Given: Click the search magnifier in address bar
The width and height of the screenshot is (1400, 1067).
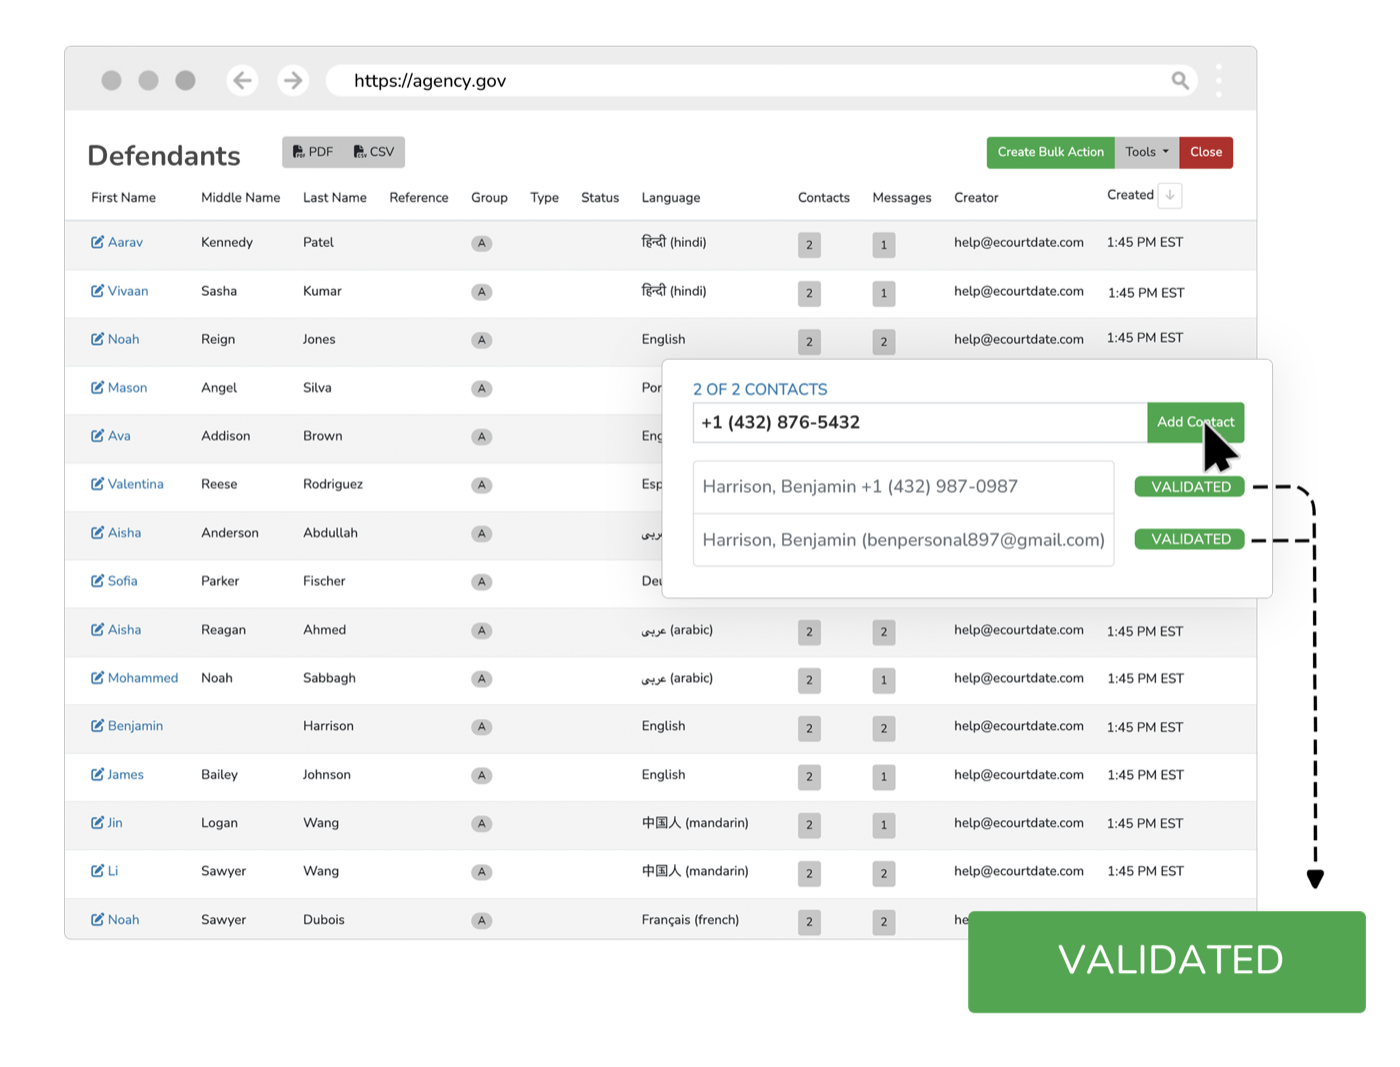Looking at the screenshot, I should [1180, 80].
